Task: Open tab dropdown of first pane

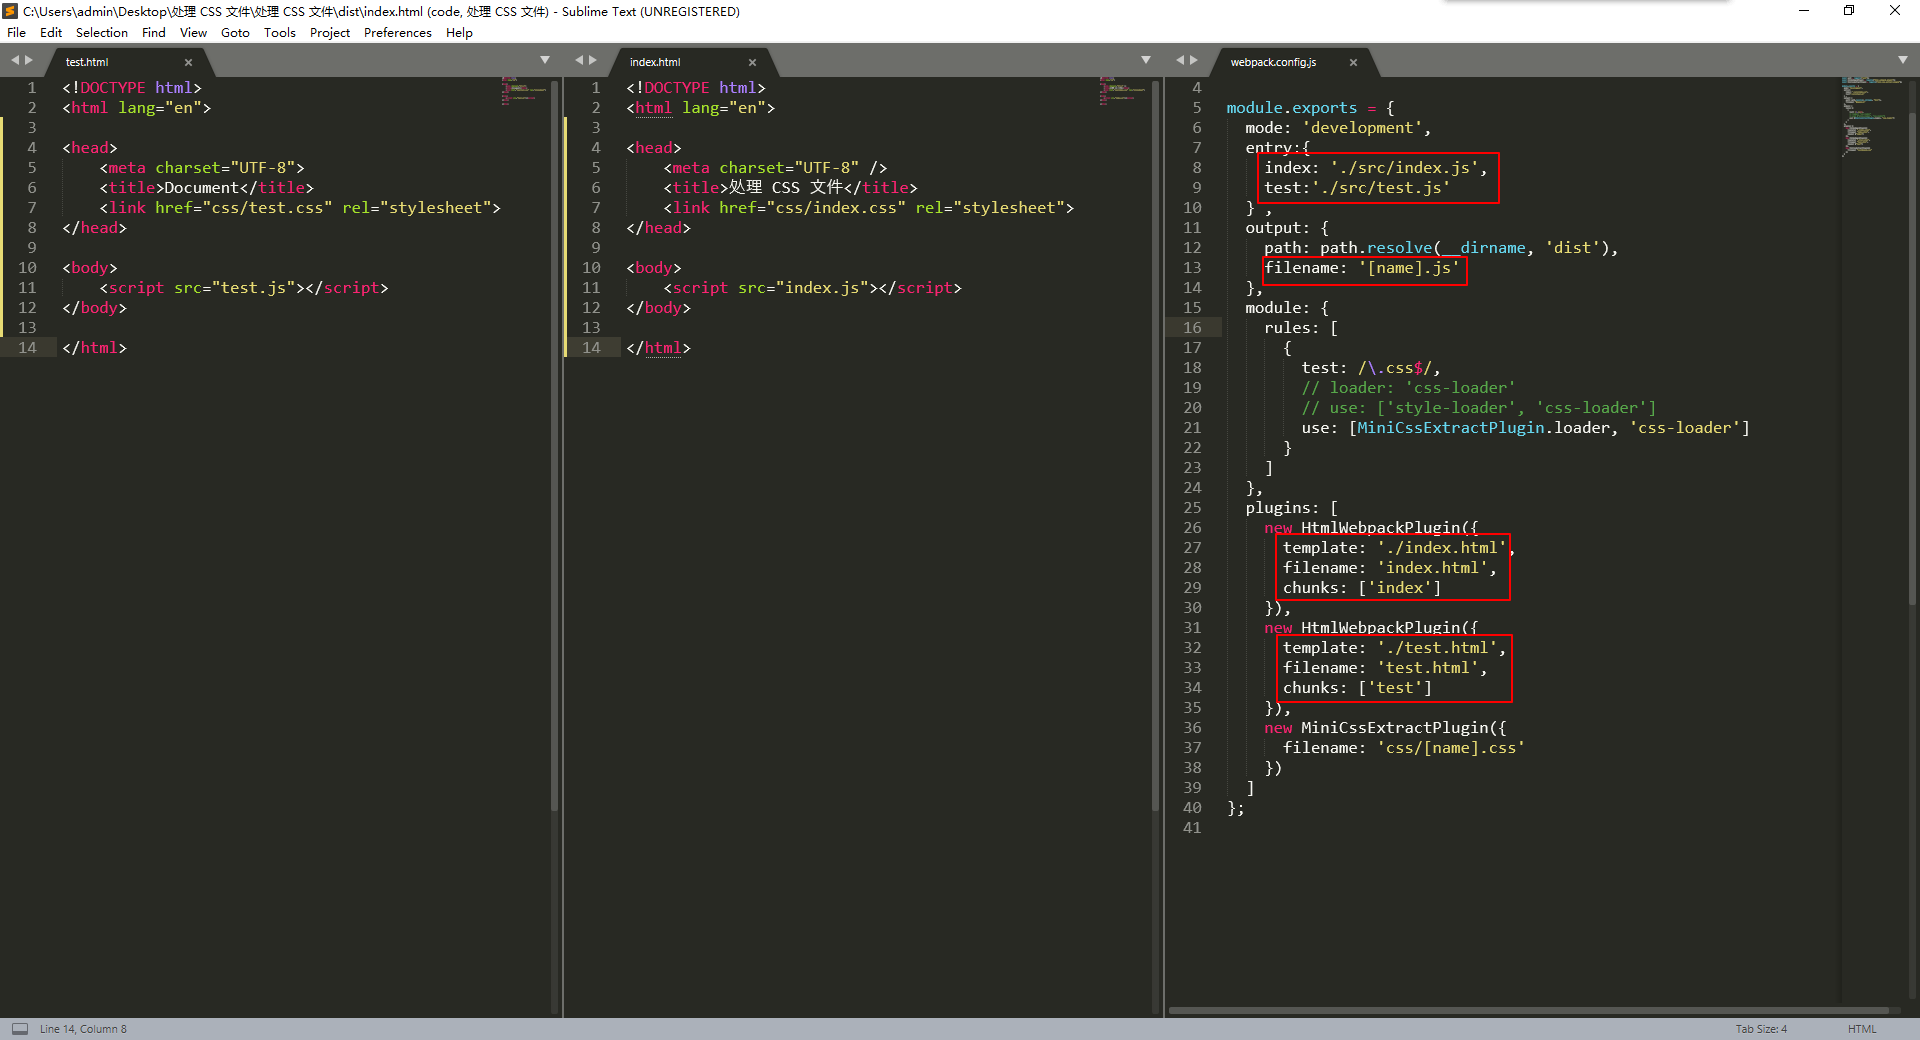Action: point(545,60)
